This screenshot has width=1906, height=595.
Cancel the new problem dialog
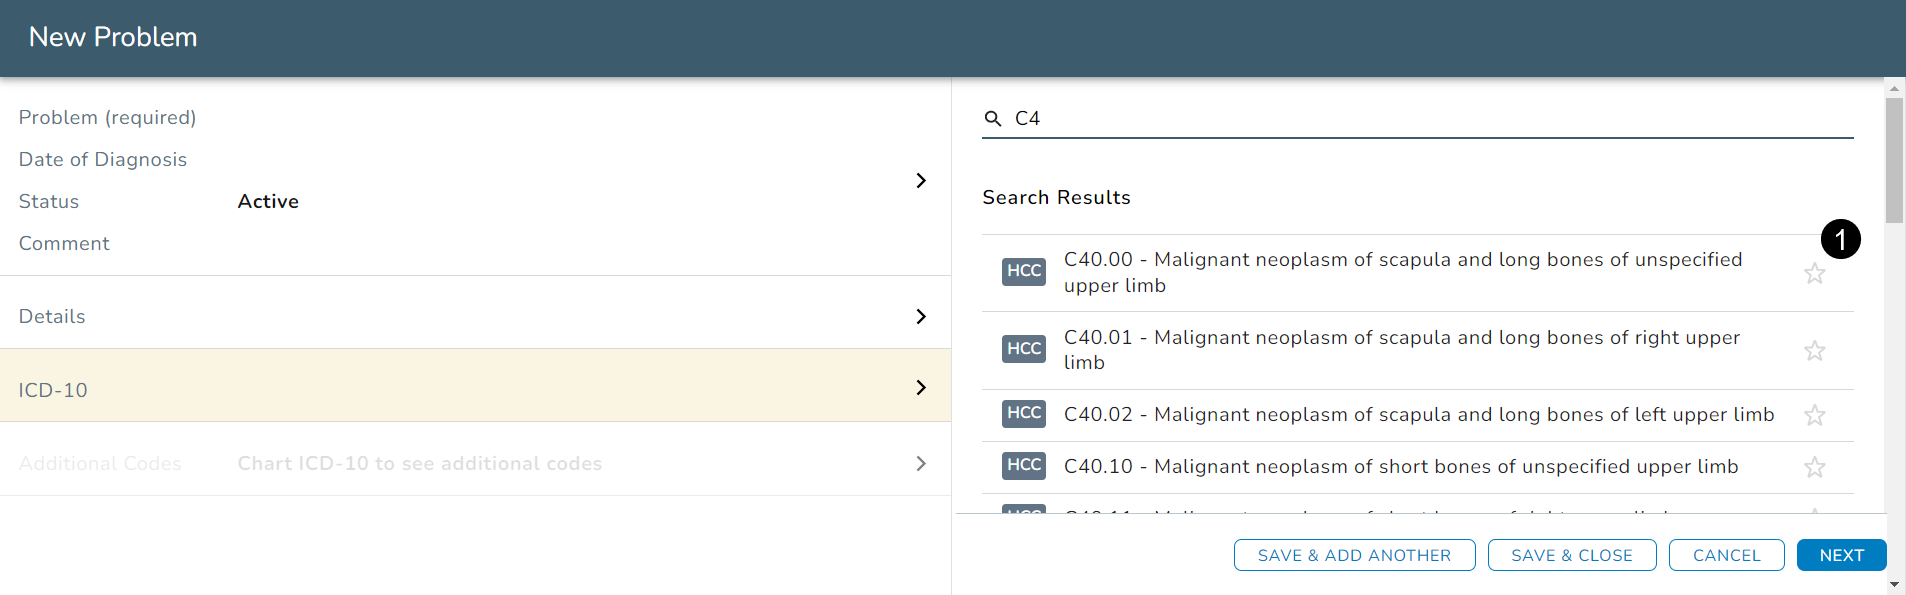coord(1726,555)
